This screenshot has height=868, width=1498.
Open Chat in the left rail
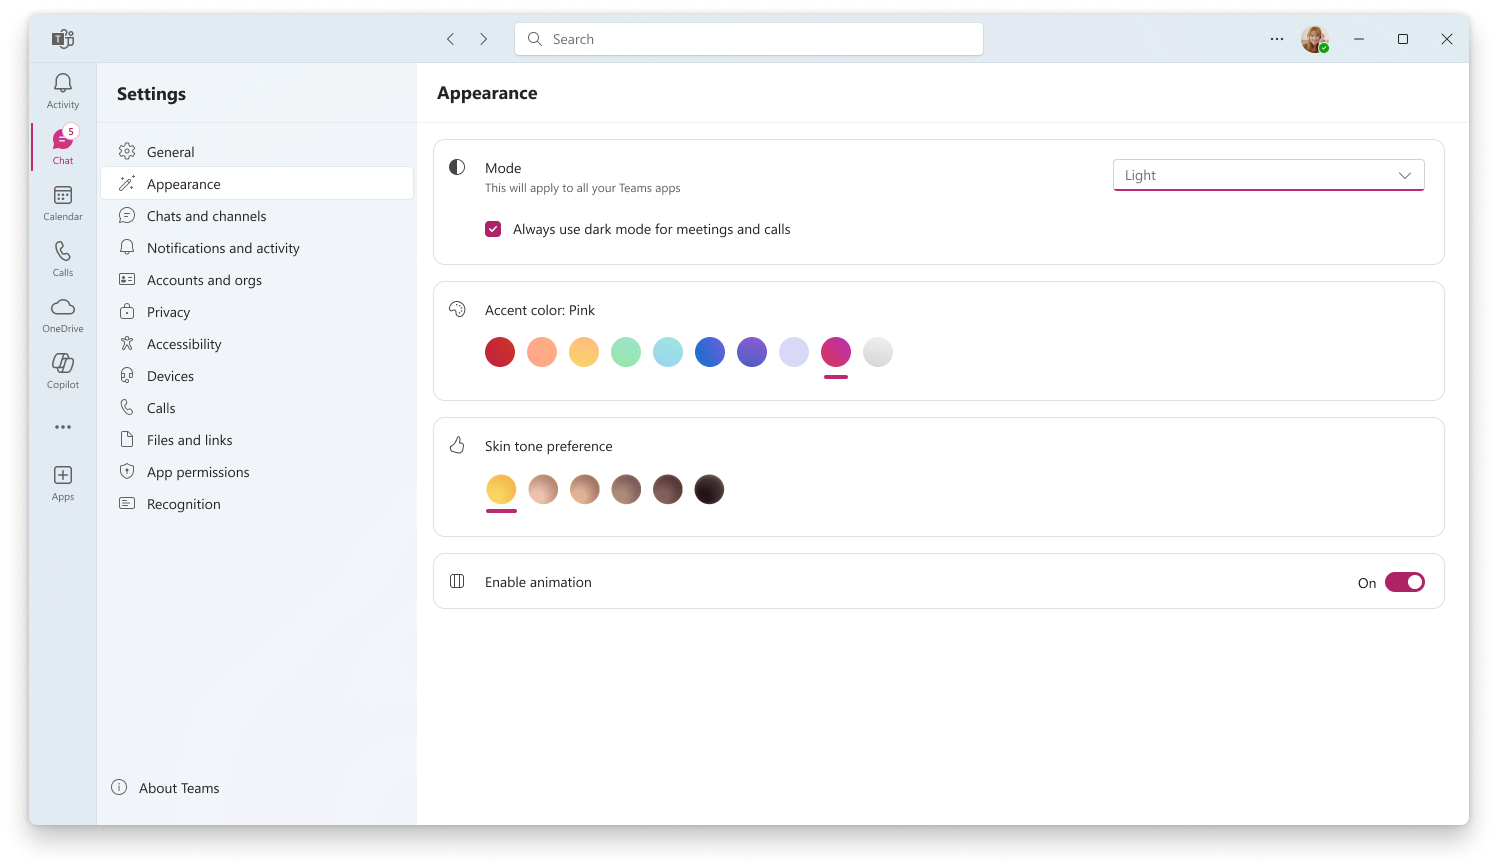(63, 146)
